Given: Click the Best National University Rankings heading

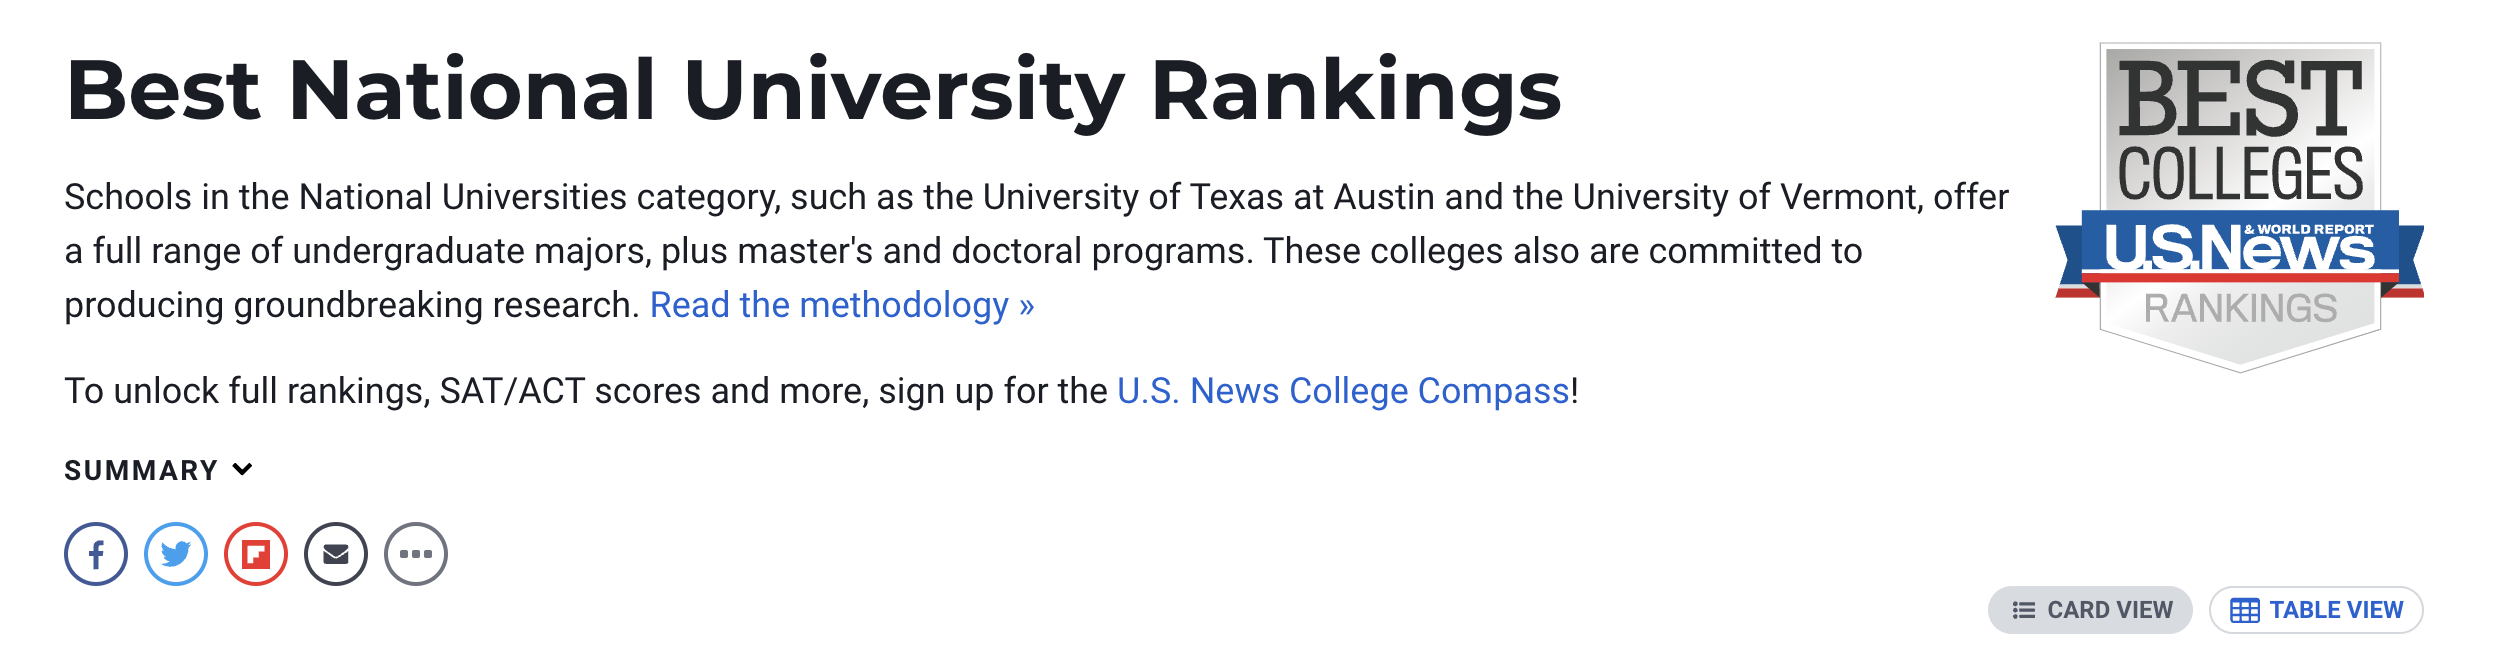Looking at the screenshot, I should [813, 90].
